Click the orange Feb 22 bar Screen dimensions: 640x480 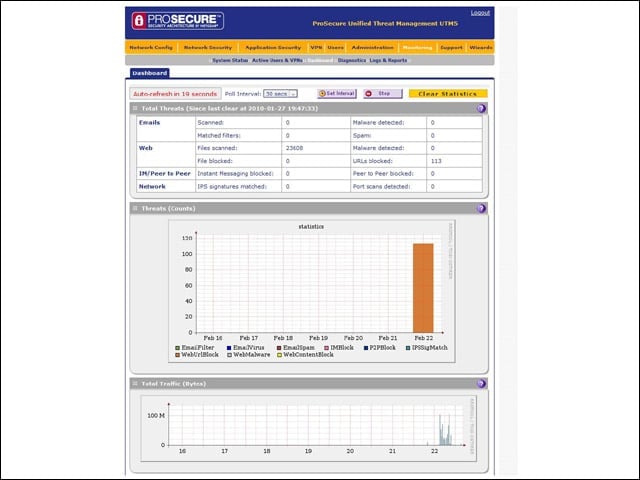pos(423,288)
